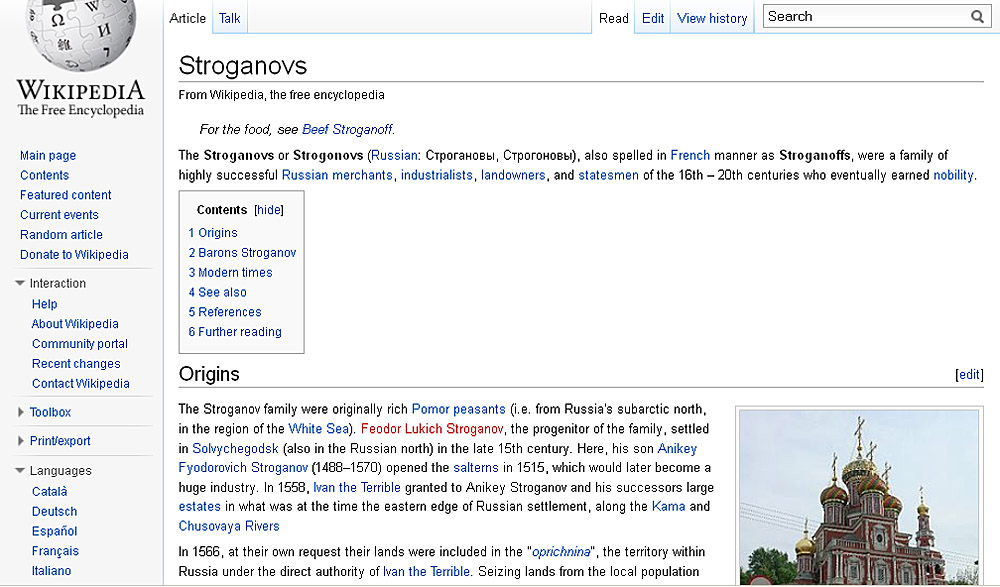Click the Edit tab
Image resolution: width=1000 pixels, height=587 pixels.
652,17
